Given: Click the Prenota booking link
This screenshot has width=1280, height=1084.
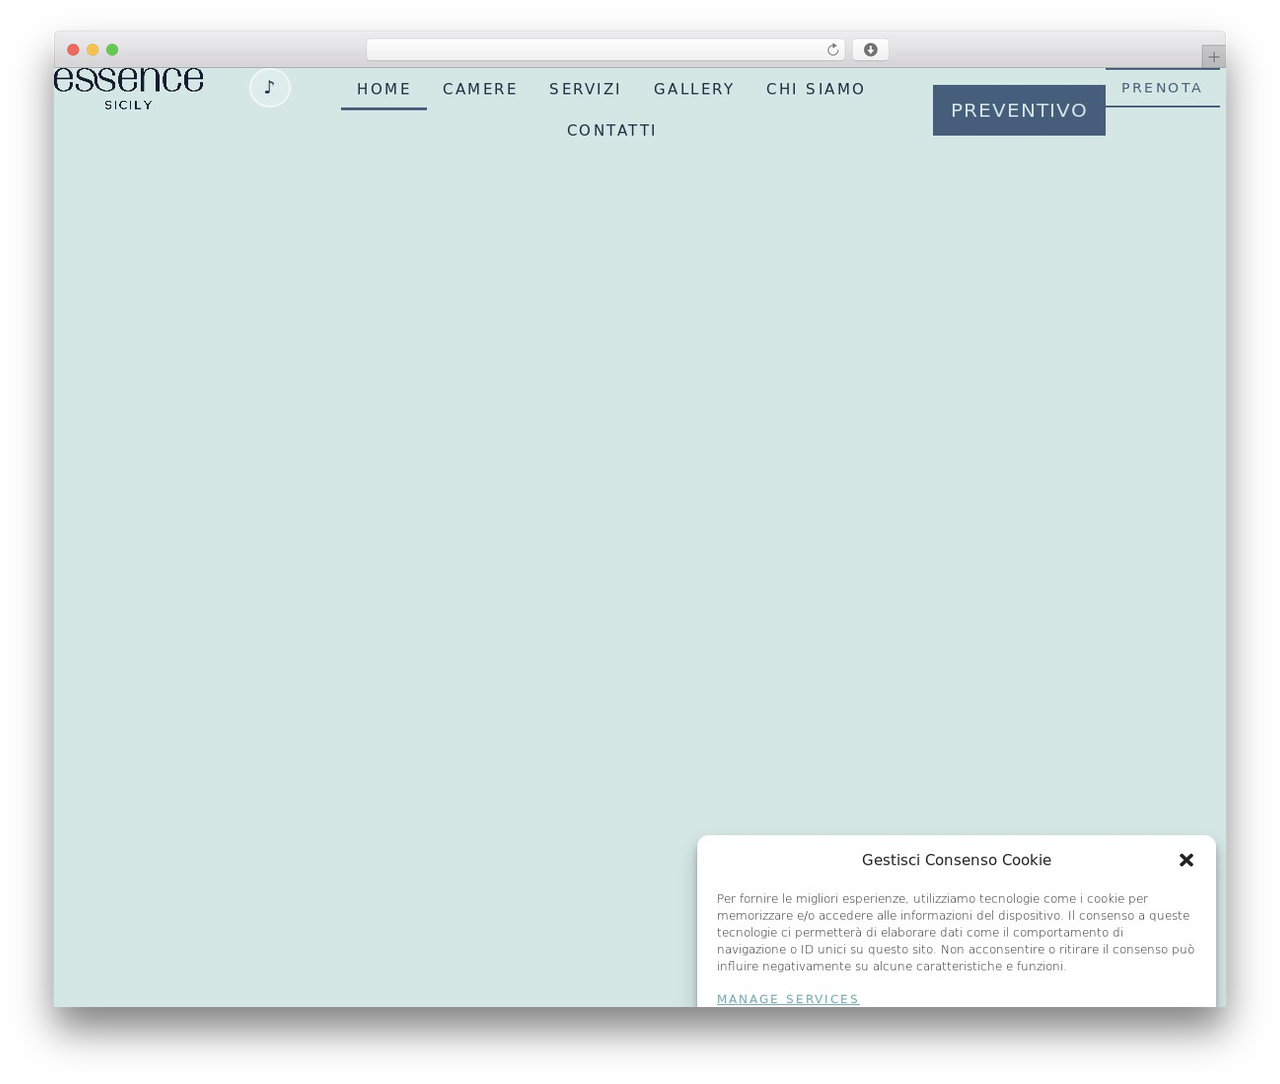Looking at the screenshot, I should [1162, 88].
